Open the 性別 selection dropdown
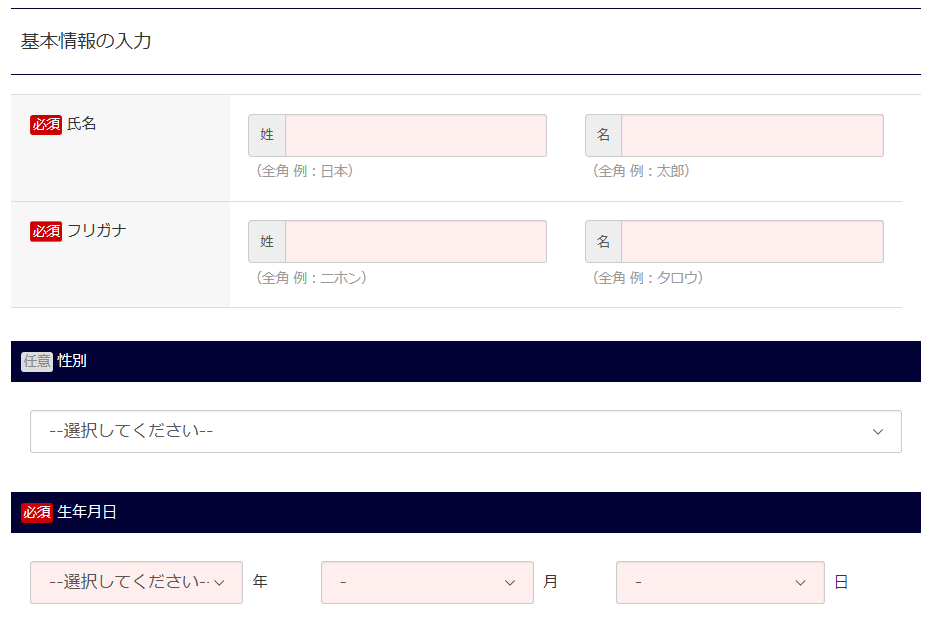The image size is (932, 637). pyautogui.click(x=466, y=431)
